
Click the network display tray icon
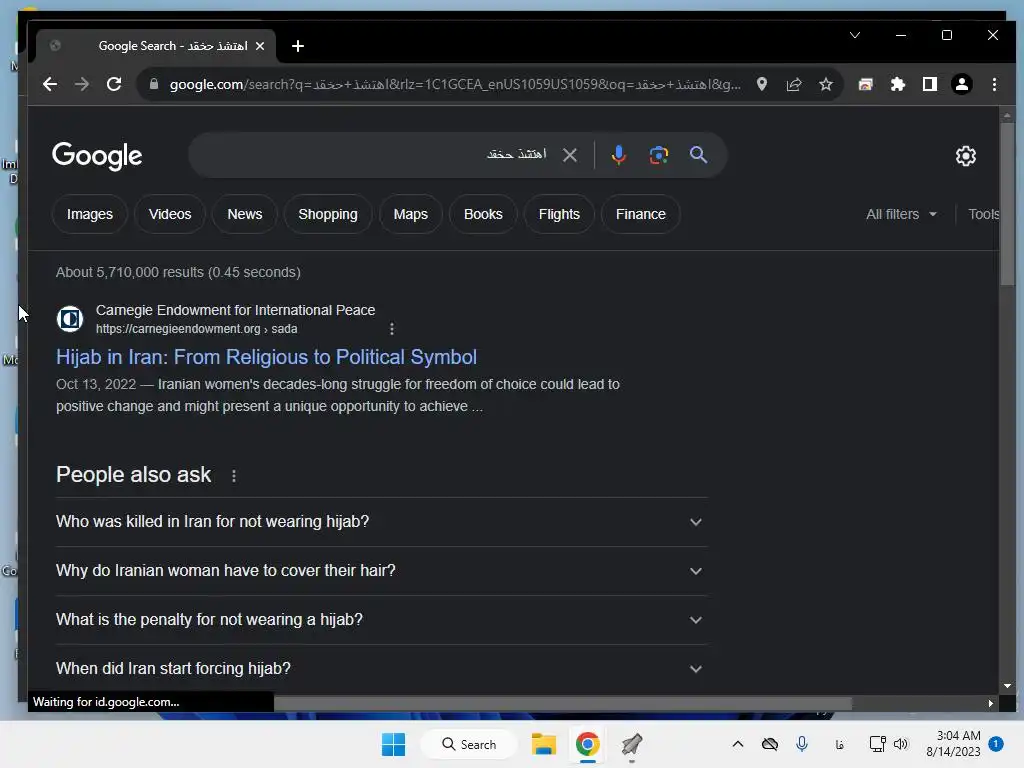[x=877, y=744]
